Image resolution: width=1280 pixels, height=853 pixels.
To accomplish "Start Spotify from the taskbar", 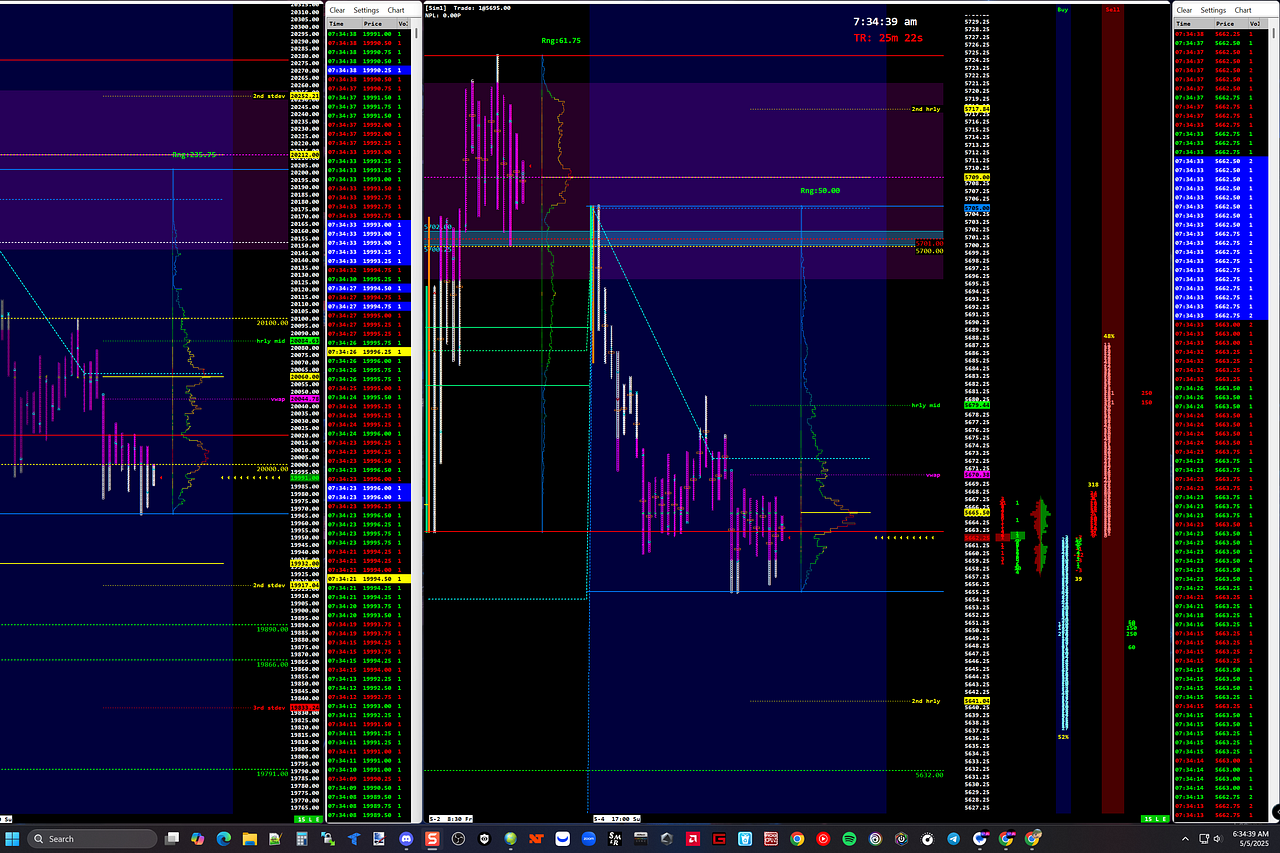I will pyautogui.click(x=849, y=840).
